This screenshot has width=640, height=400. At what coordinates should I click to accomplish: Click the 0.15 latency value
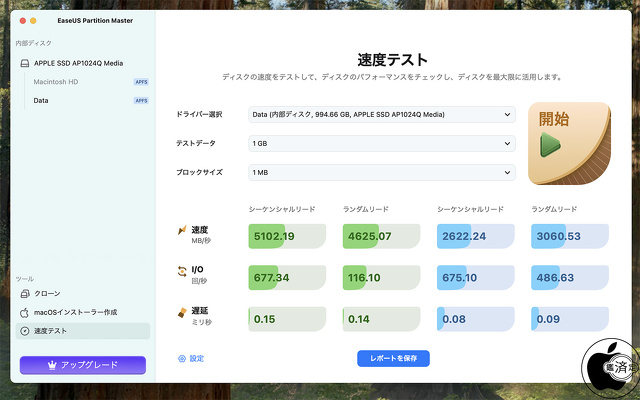click(264, 319)
